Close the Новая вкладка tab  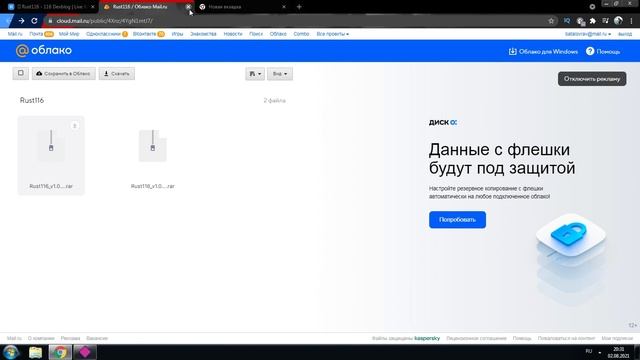coord(284,7)
